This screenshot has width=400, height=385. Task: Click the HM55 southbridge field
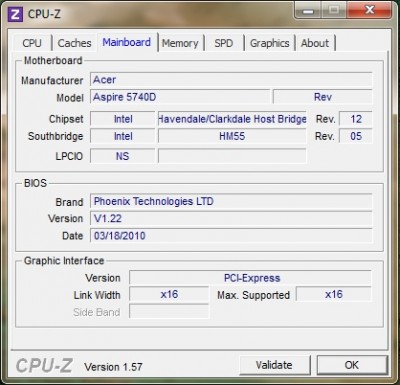click(232, 136)
